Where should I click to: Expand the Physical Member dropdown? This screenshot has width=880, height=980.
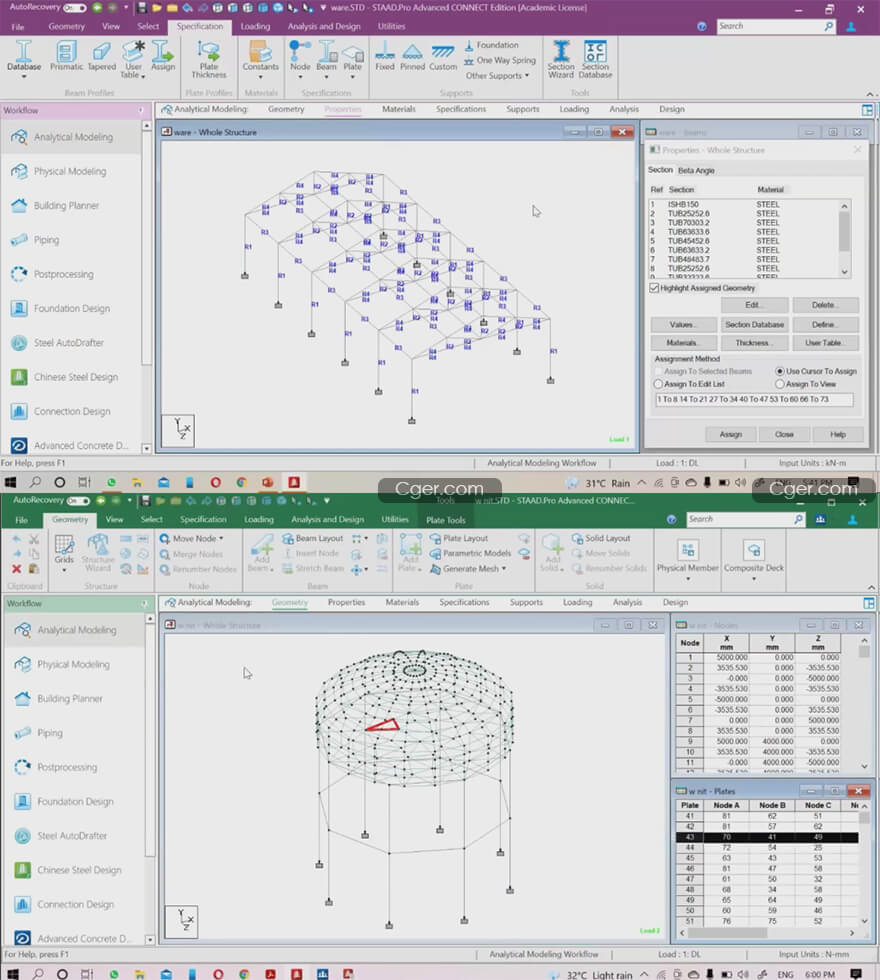point(688,579)
